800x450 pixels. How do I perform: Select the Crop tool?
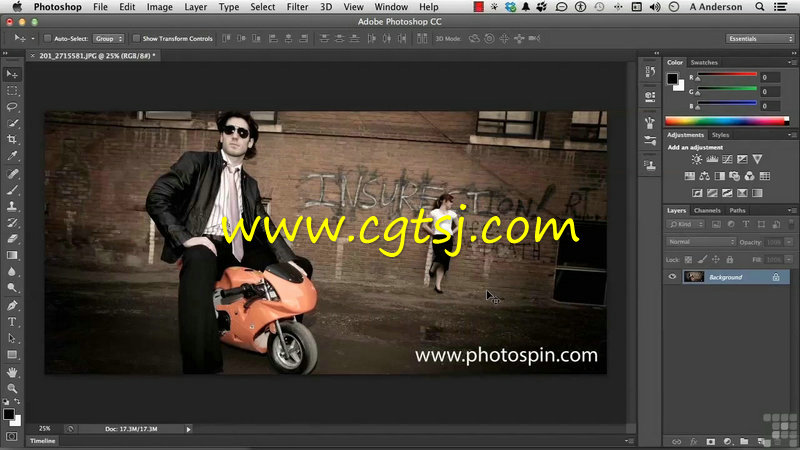click(x=12, y=139)
